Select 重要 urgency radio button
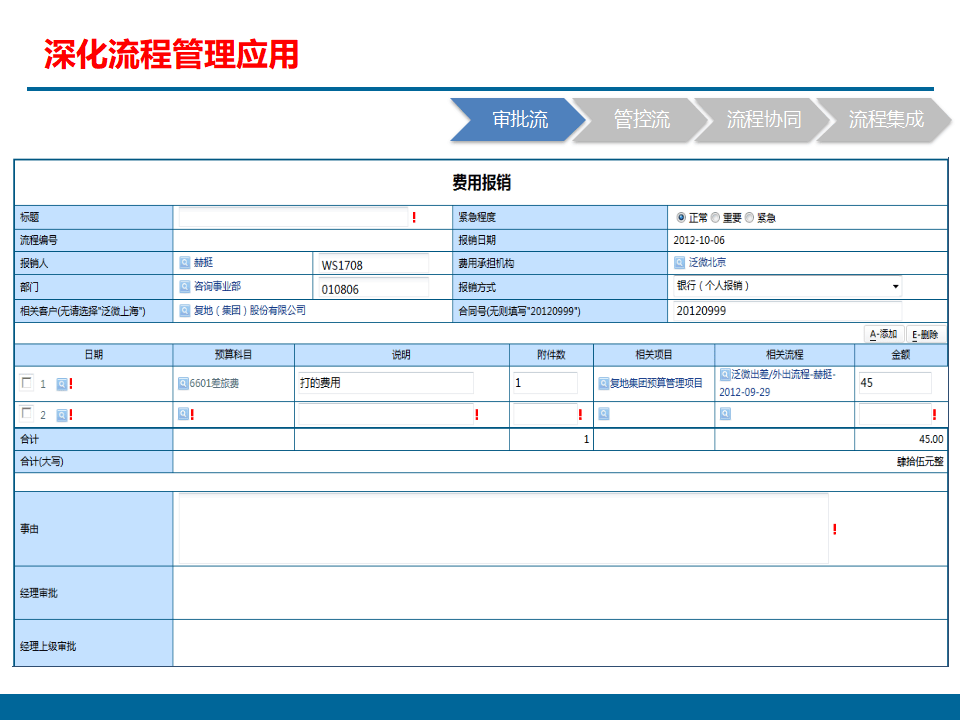 (x=715, y=217)
